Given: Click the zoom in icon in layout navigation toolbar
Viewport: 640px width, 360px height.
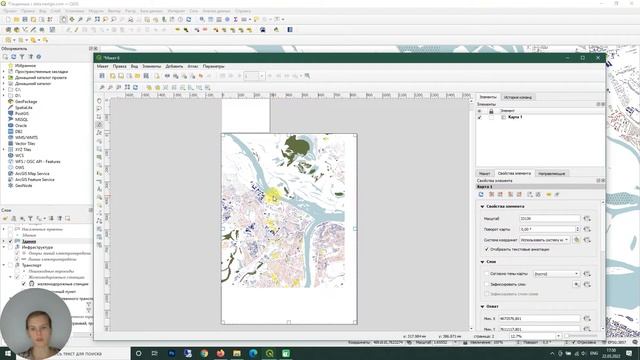Looking at the screenshot, I should [102, 87].
